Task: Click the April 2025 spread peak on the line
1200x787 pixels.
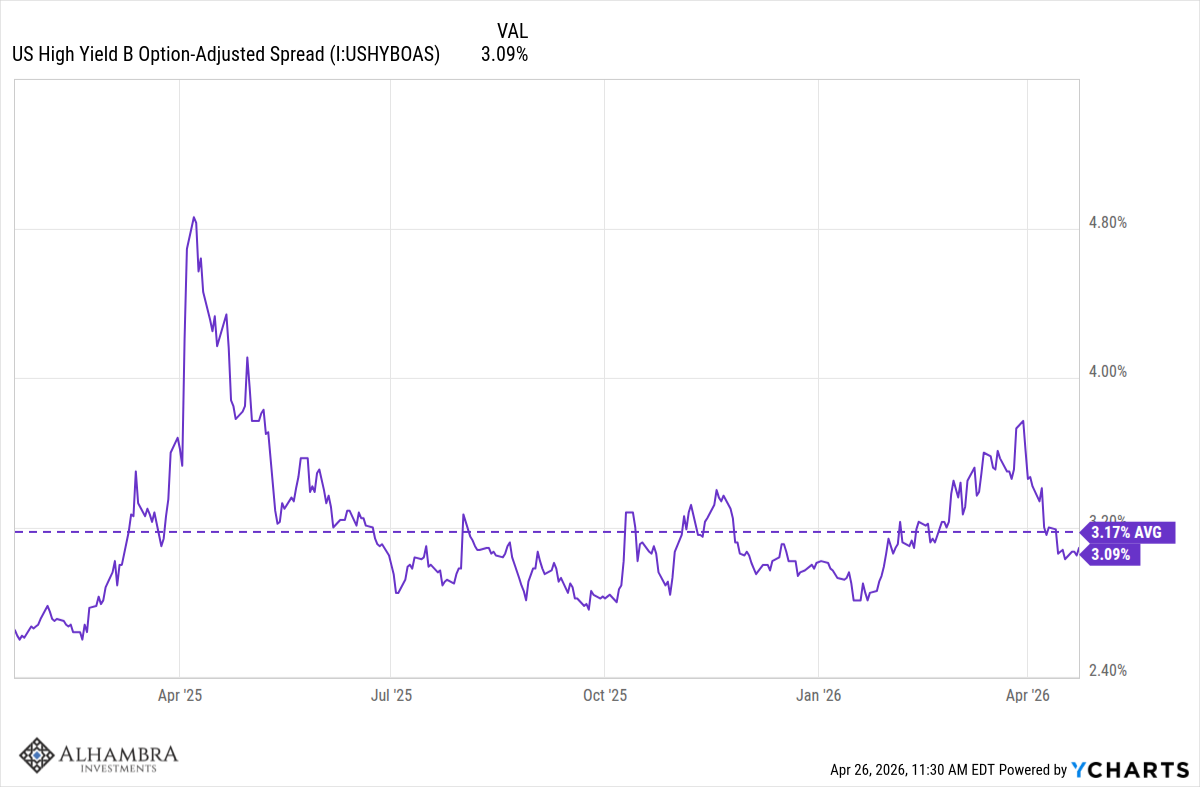Action: point(194,217)
